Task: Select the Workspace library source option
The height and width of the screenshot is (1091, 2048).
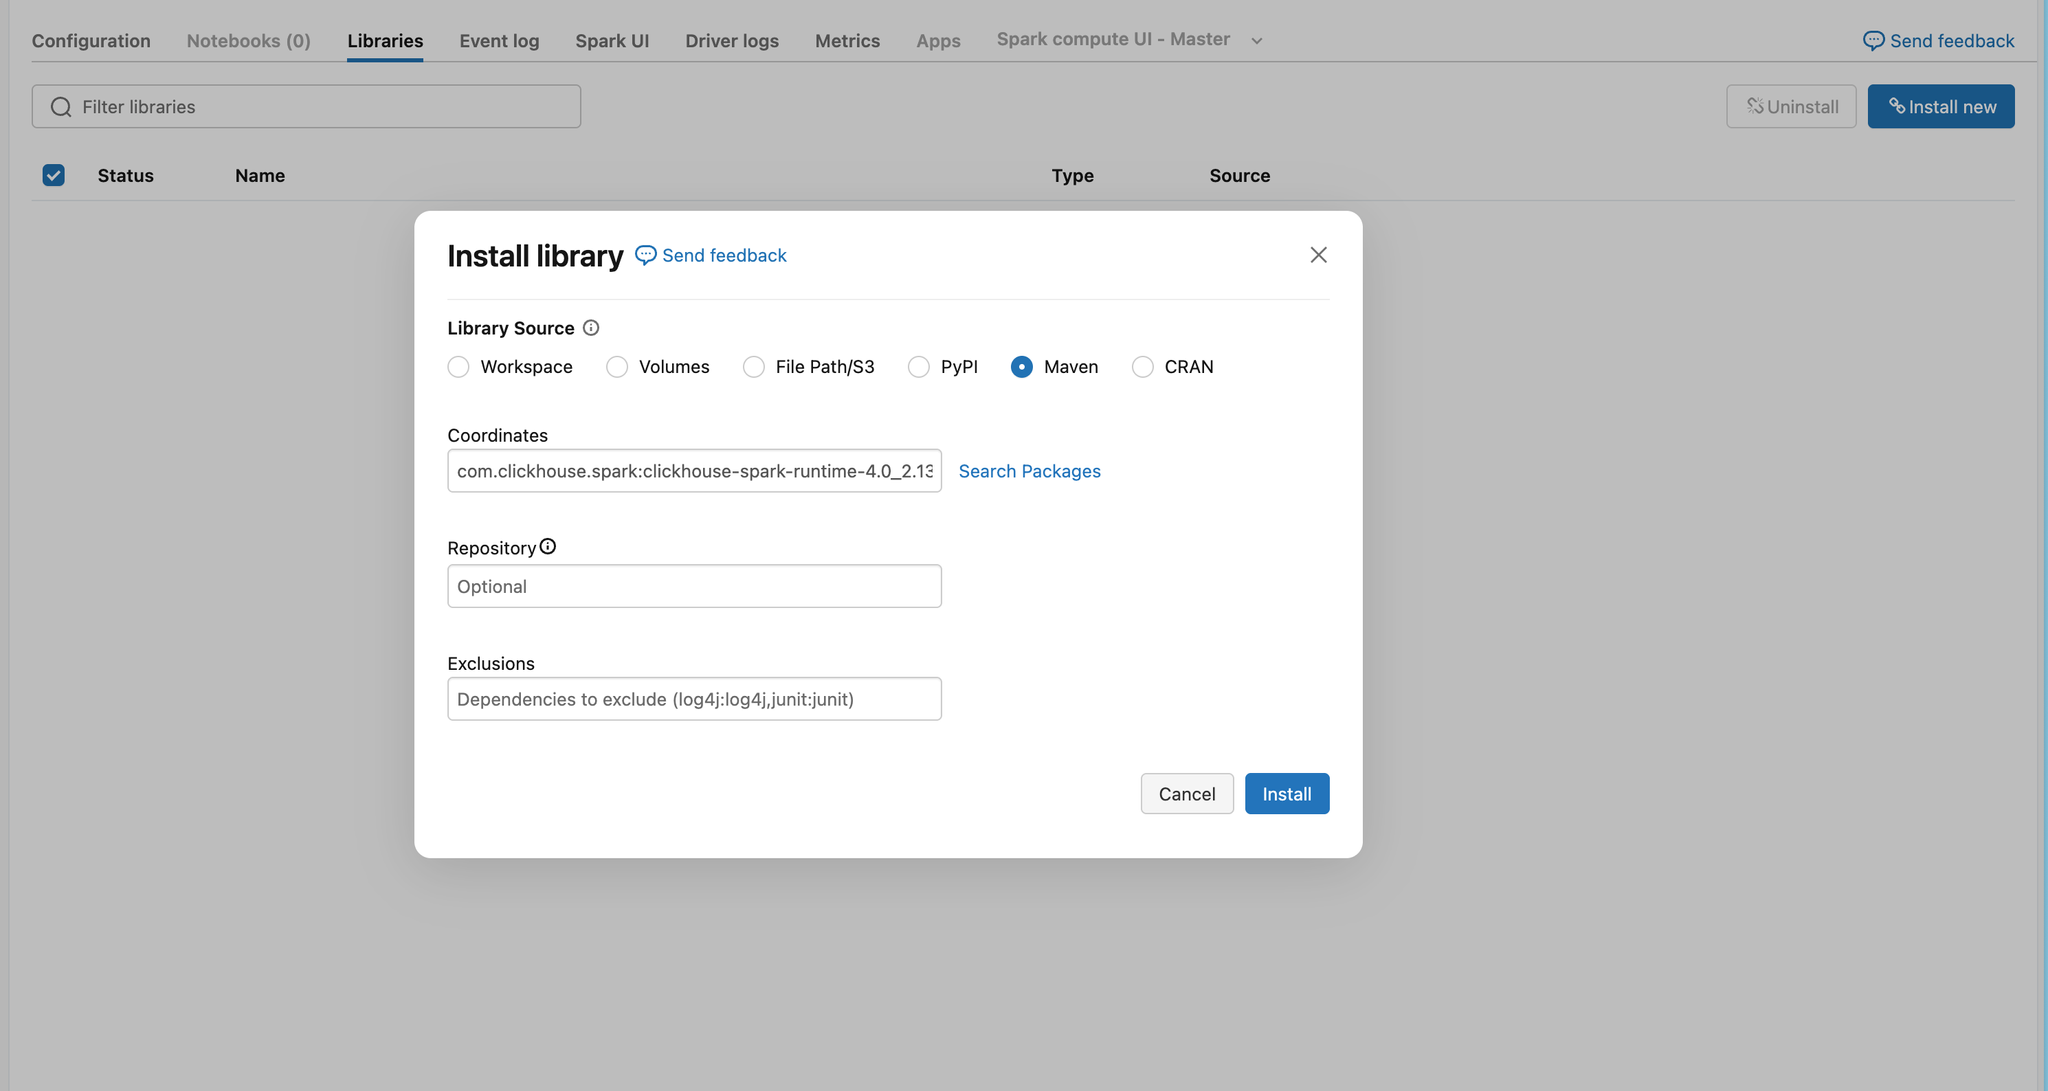Action: coord(458,367)
